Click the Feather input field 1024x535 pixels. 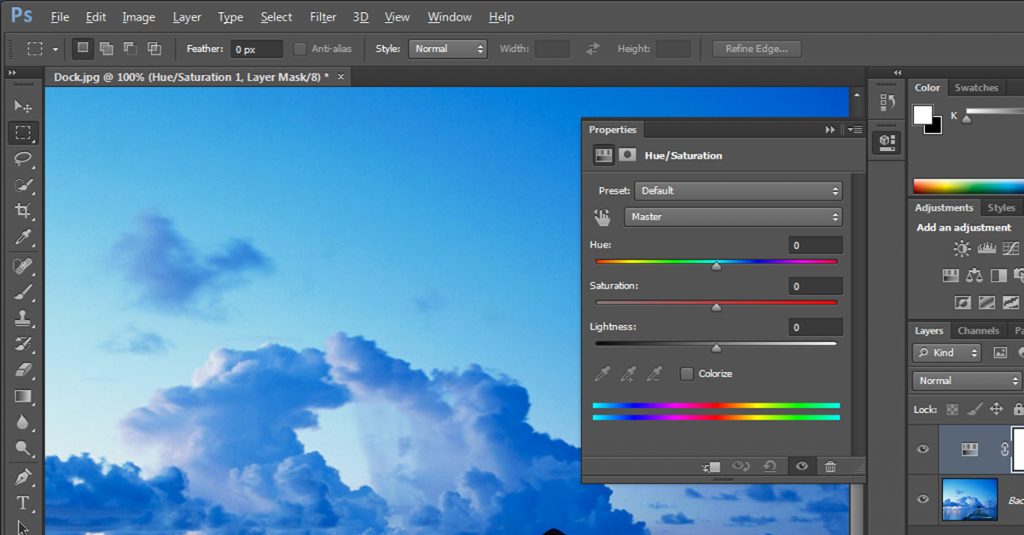[256, 49]
